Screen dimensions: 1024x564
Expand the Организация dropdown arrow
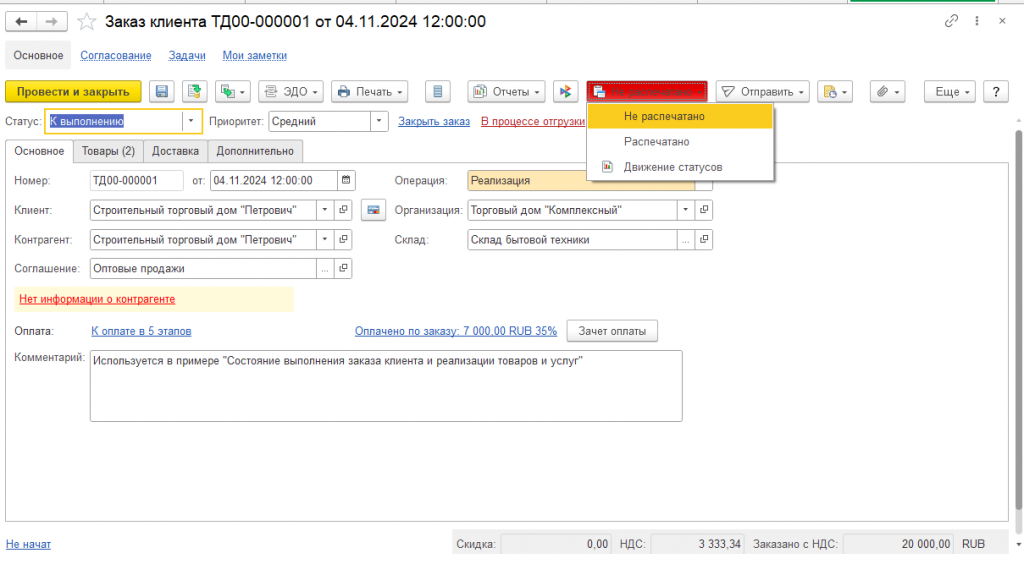click(x=685, y=210)
